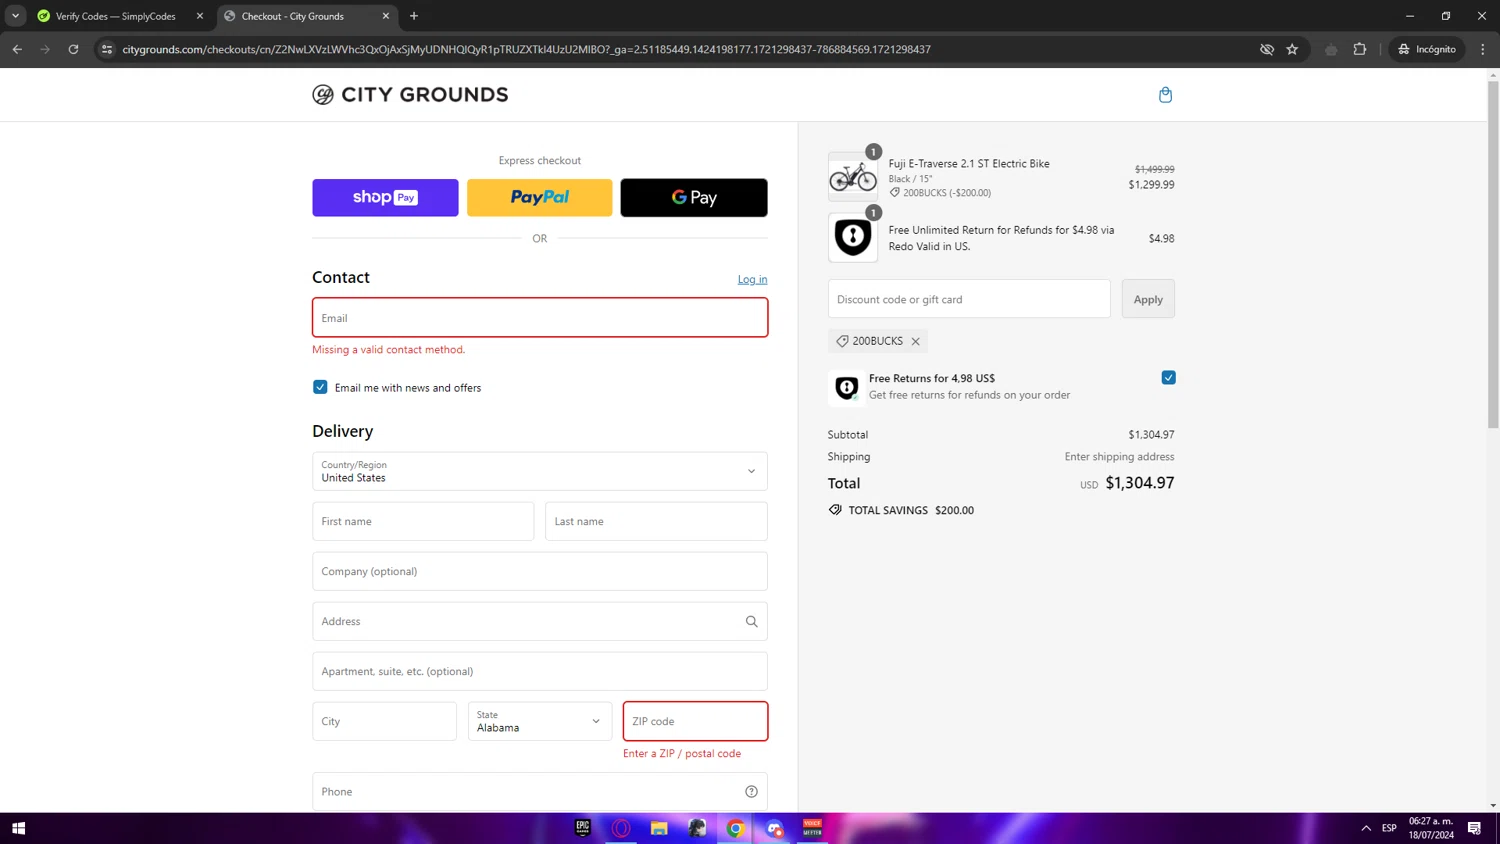This screenshot has height=844, width=1500.
Task: Click the browser back arrow
Action: pyautogui.click(x=17, y=49)
